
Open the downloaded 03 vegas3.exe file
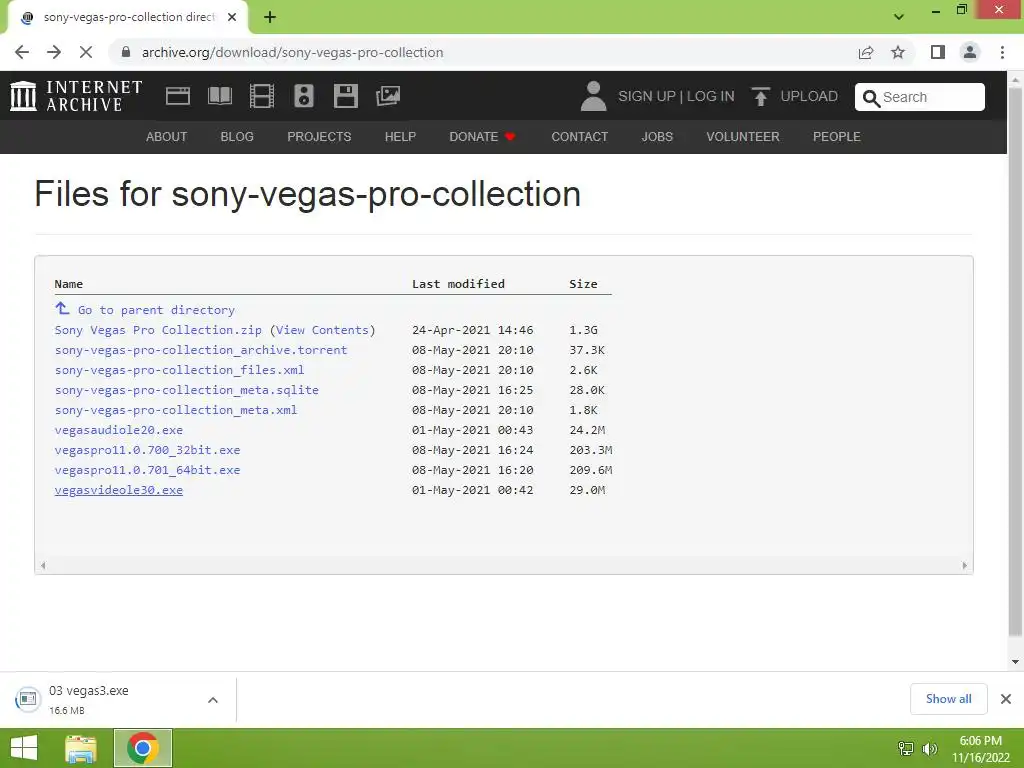click(x=88, y=699)
